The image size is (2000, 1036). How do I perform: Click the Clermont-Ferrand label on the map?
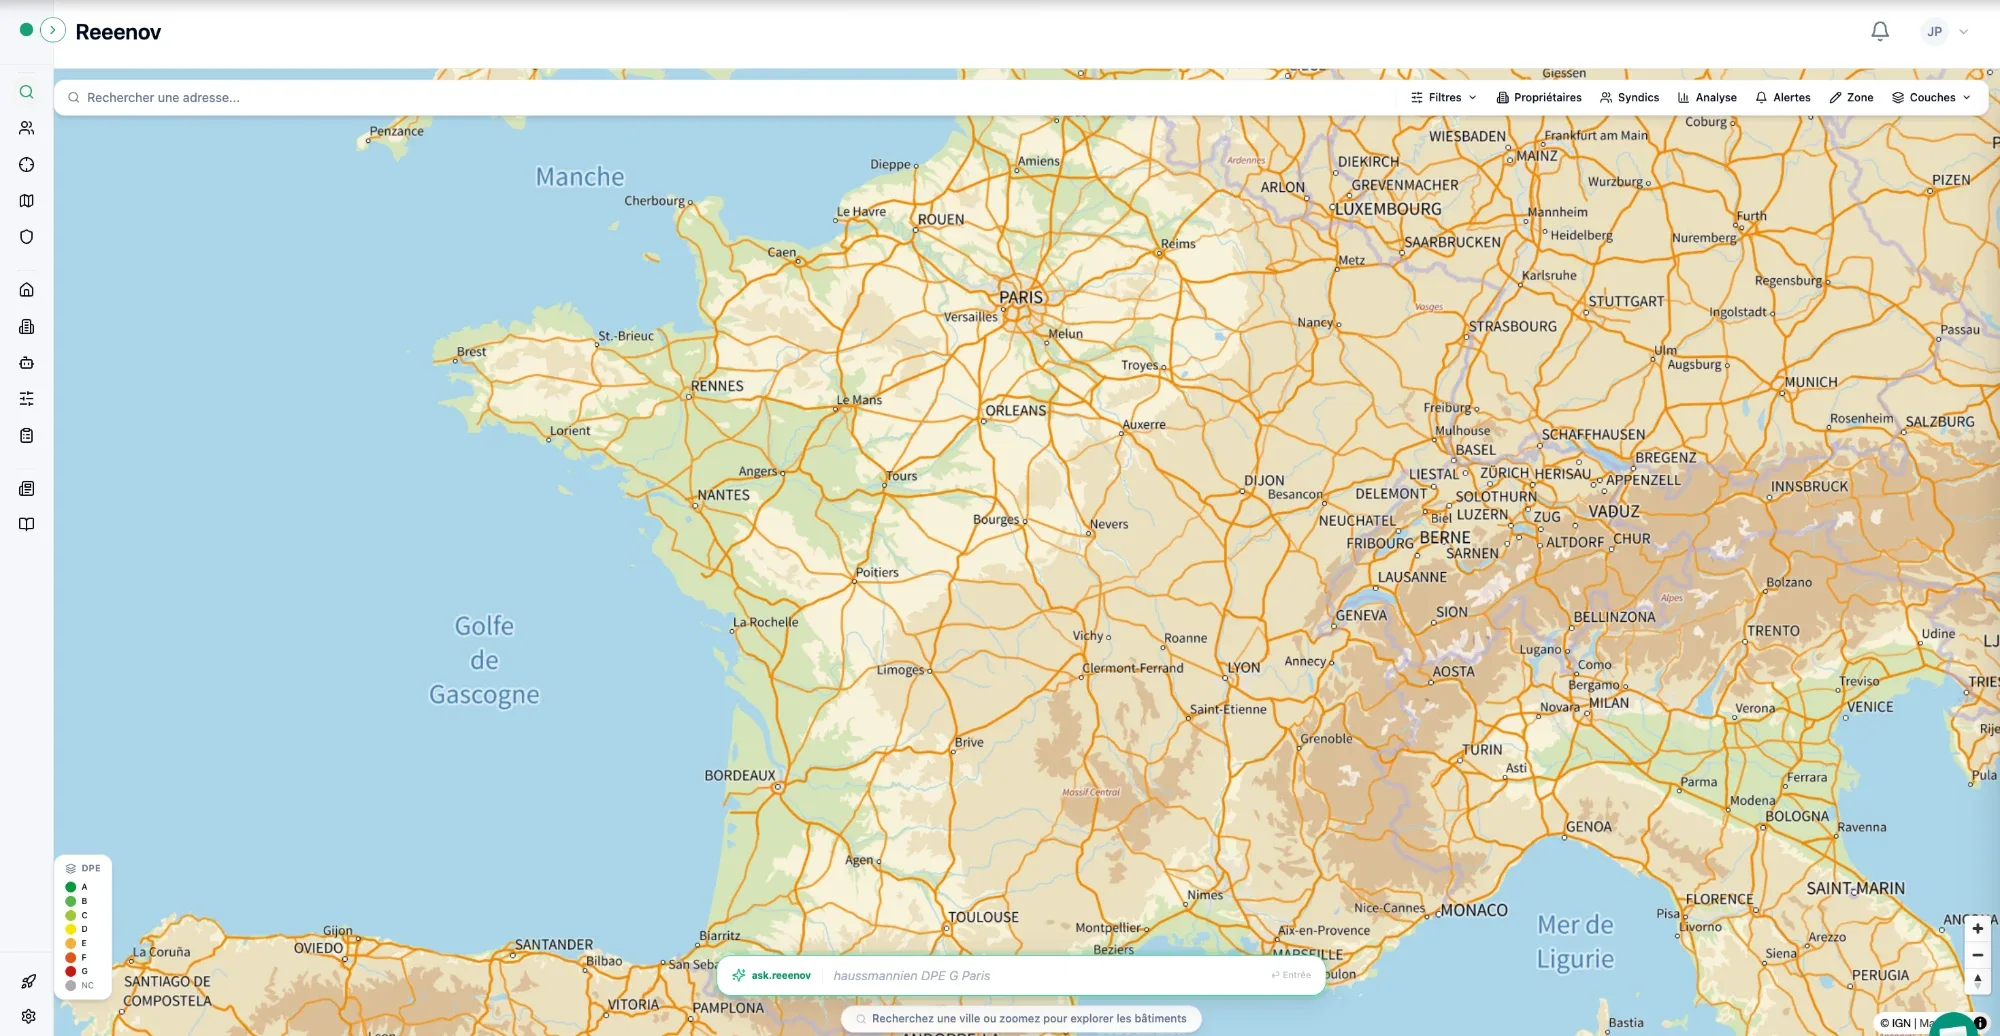coord(1133,668)
